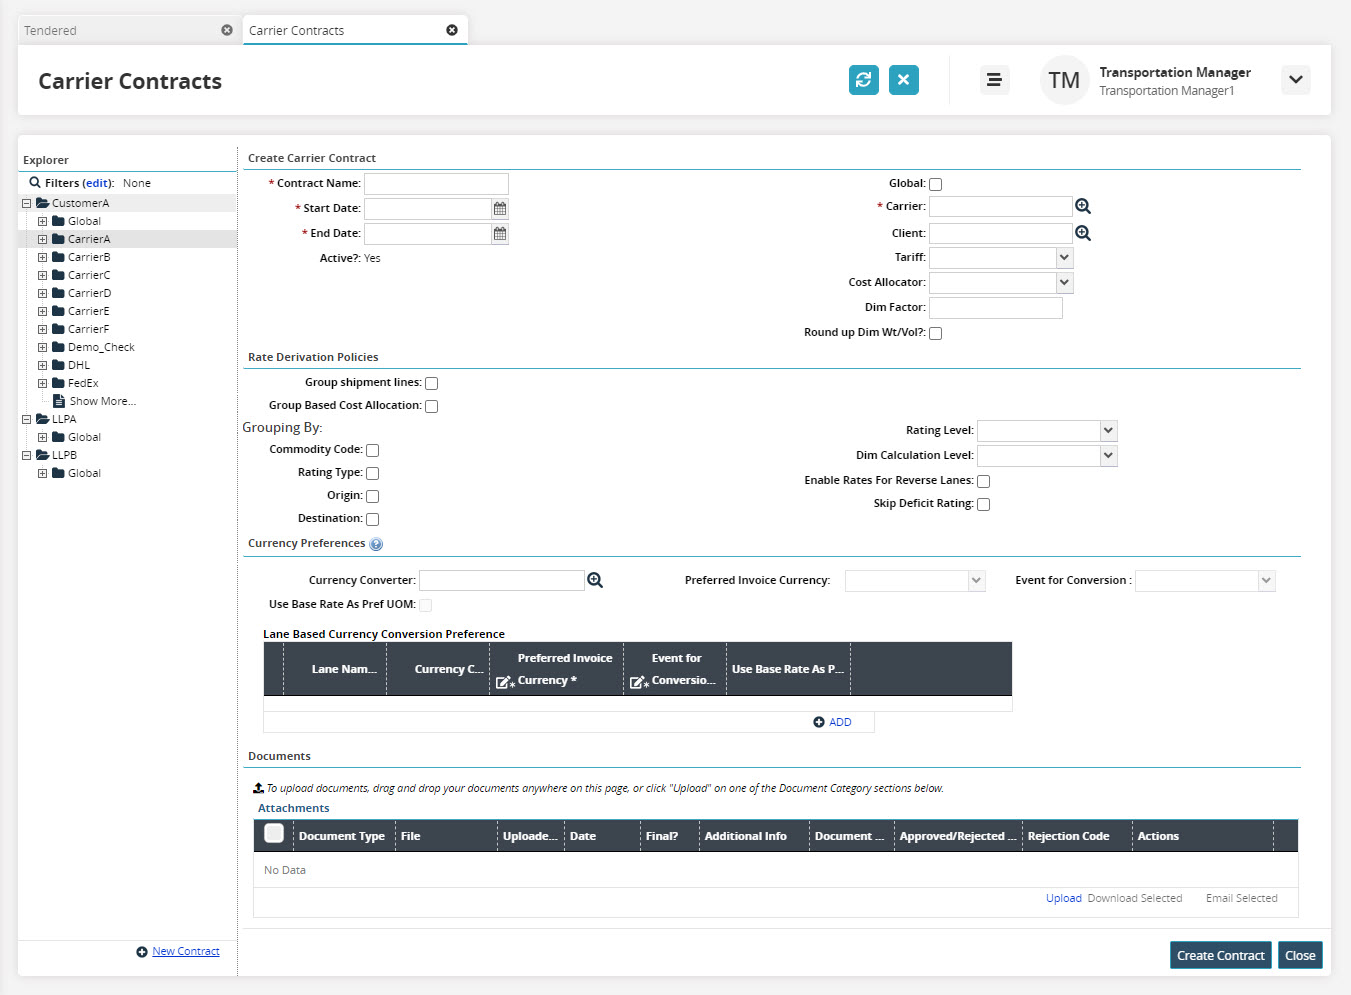Close the Carrier Contracts tab icon
The image size is (1351, 995).
pyautogui.click(x=452, y=30)
